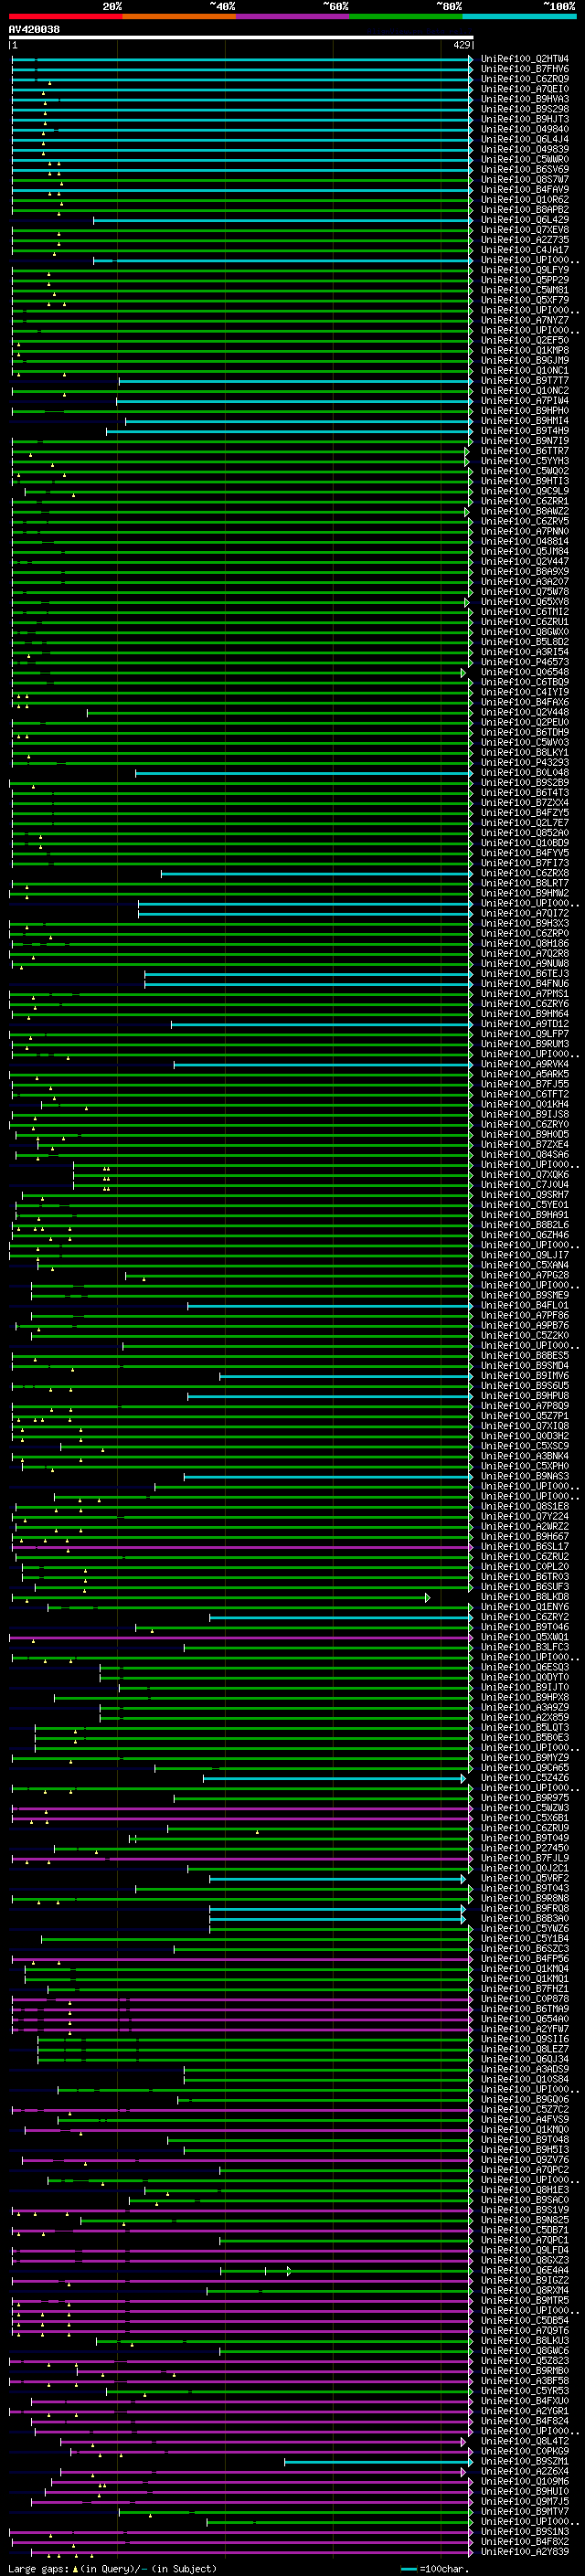Screen dimensions: 585x2576
Task: Select entry UniRef100_A2Z6X4
Action: pos(525,2471)
